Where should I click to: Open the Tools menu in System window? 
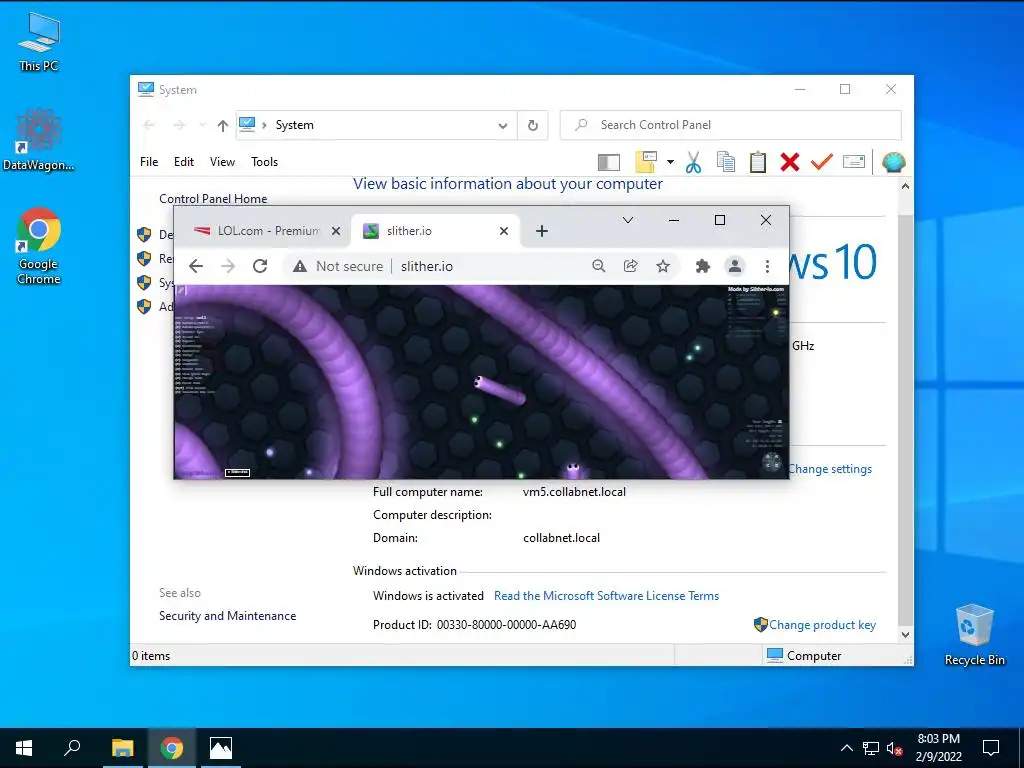pyautogui.click(x=264, y=161)
